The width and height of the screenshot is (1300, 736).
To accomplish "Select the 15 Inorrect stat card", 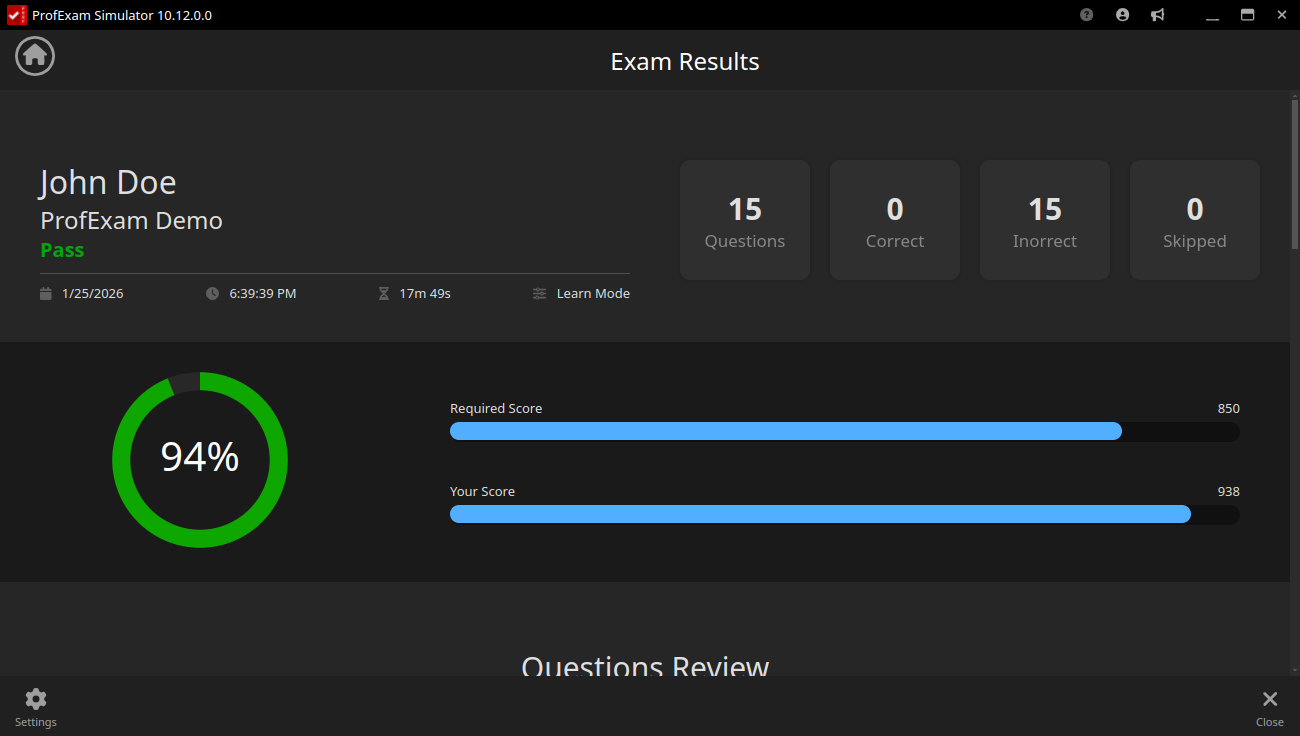I will click(x=1045, y=220).
